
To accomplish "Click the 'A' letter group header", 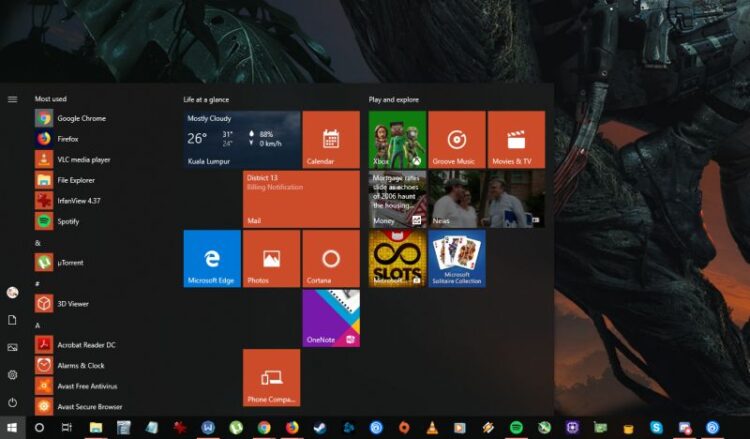I will [x=37, y=325].
